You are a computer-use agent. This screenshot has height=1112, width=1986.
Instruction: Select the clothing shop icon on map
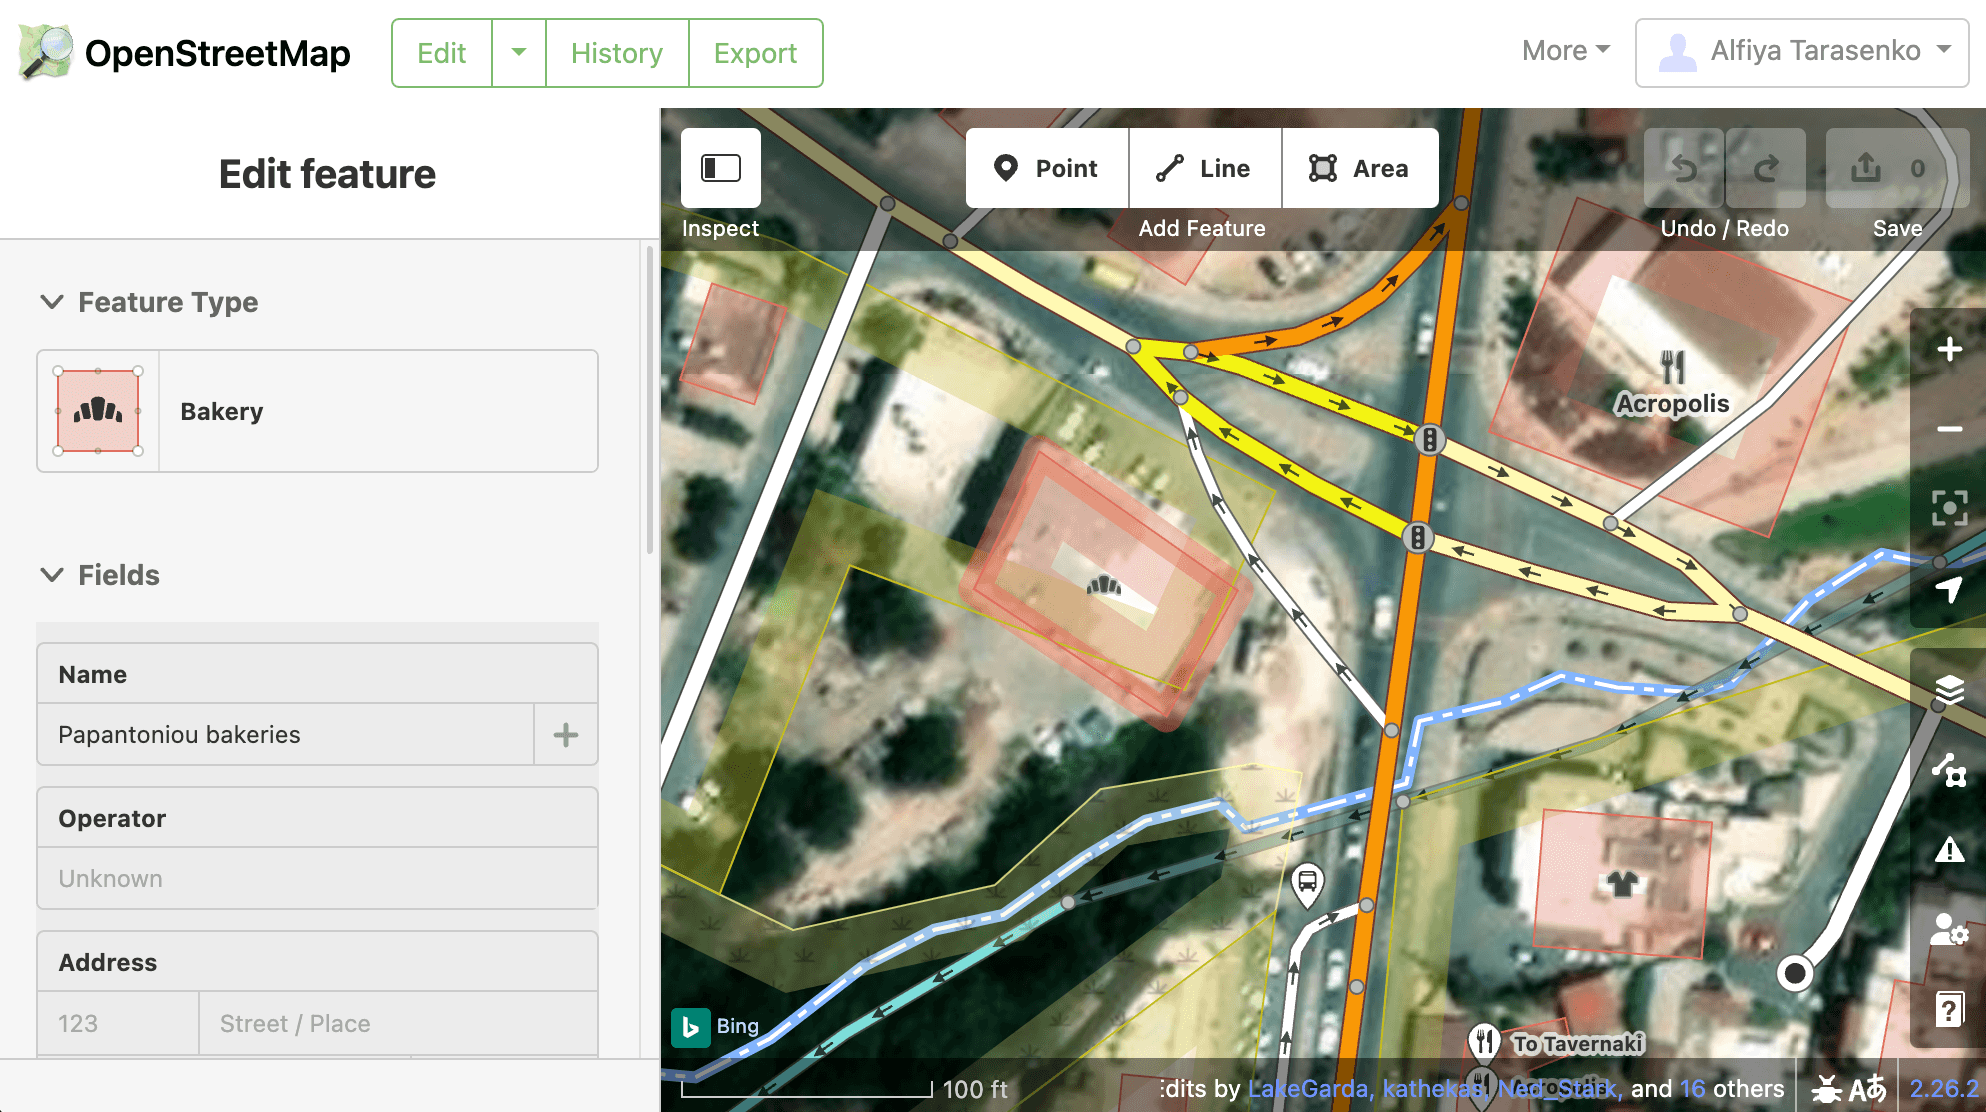click(x=1622, y=882)
